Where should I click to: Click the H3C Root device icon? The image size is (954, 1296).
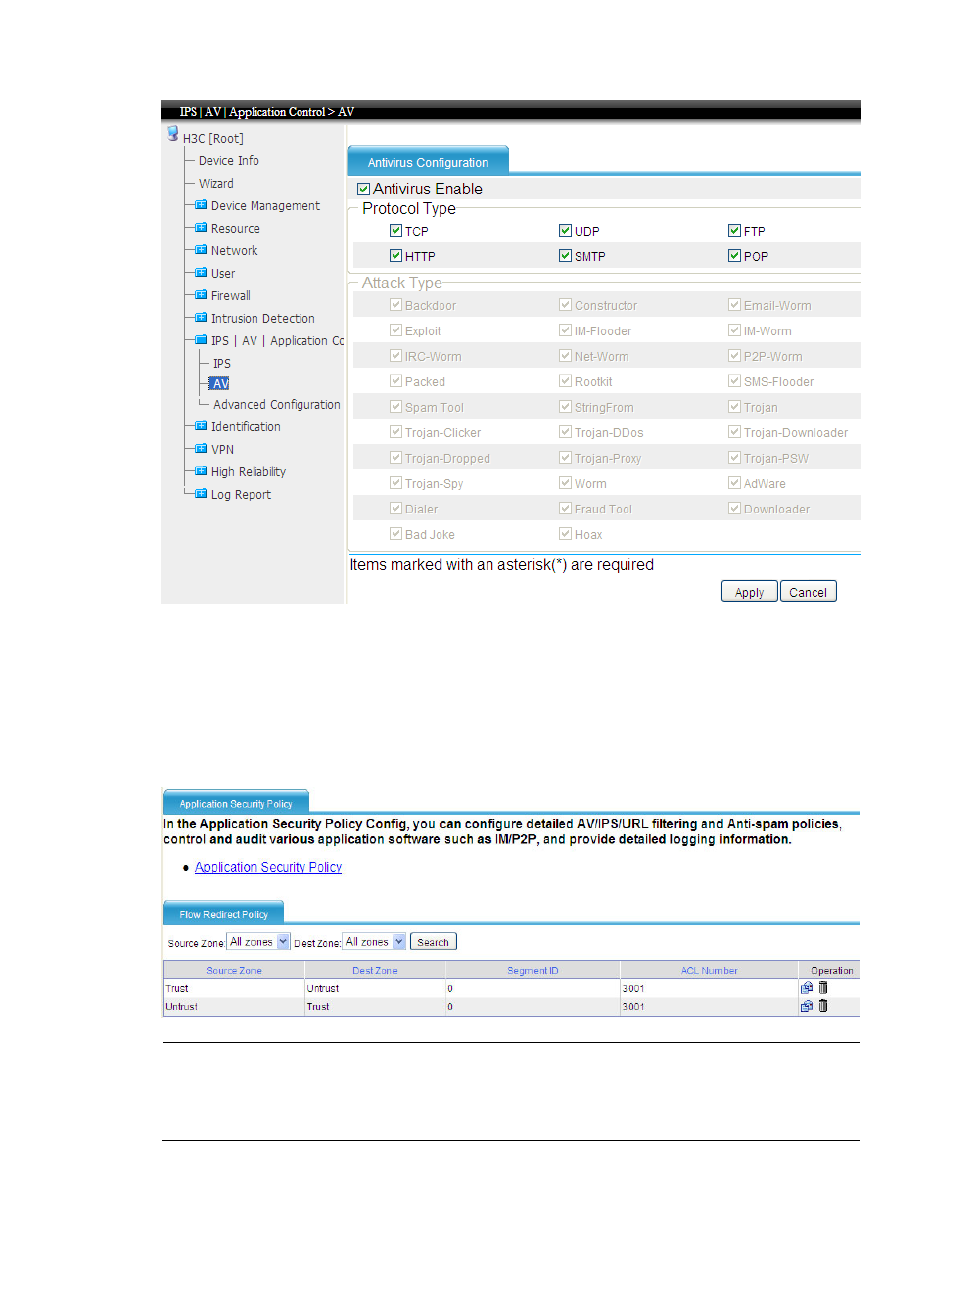coord(172,134)
